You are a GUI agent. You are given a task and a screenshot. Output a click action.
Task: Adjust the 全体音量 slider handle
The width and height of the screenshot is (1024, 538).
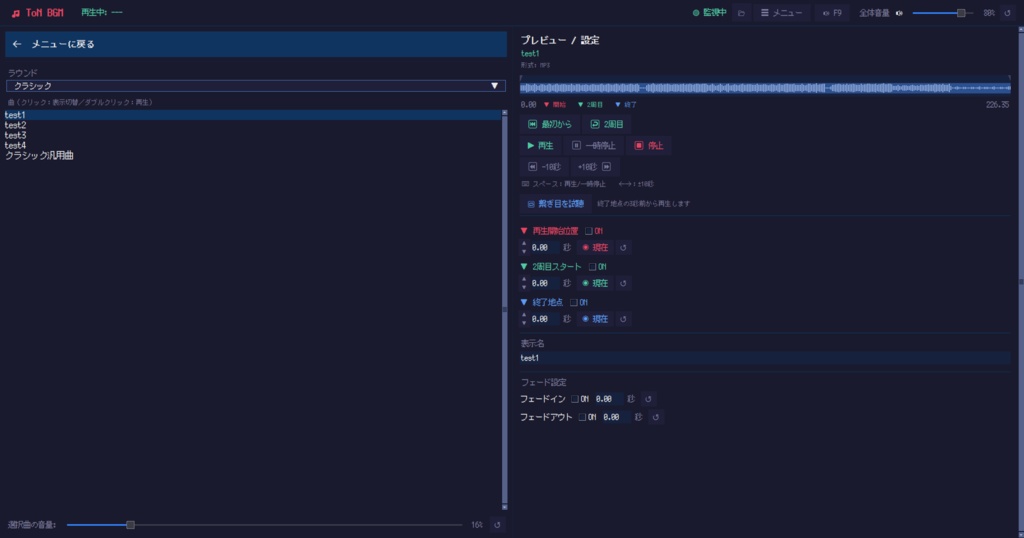961,13
